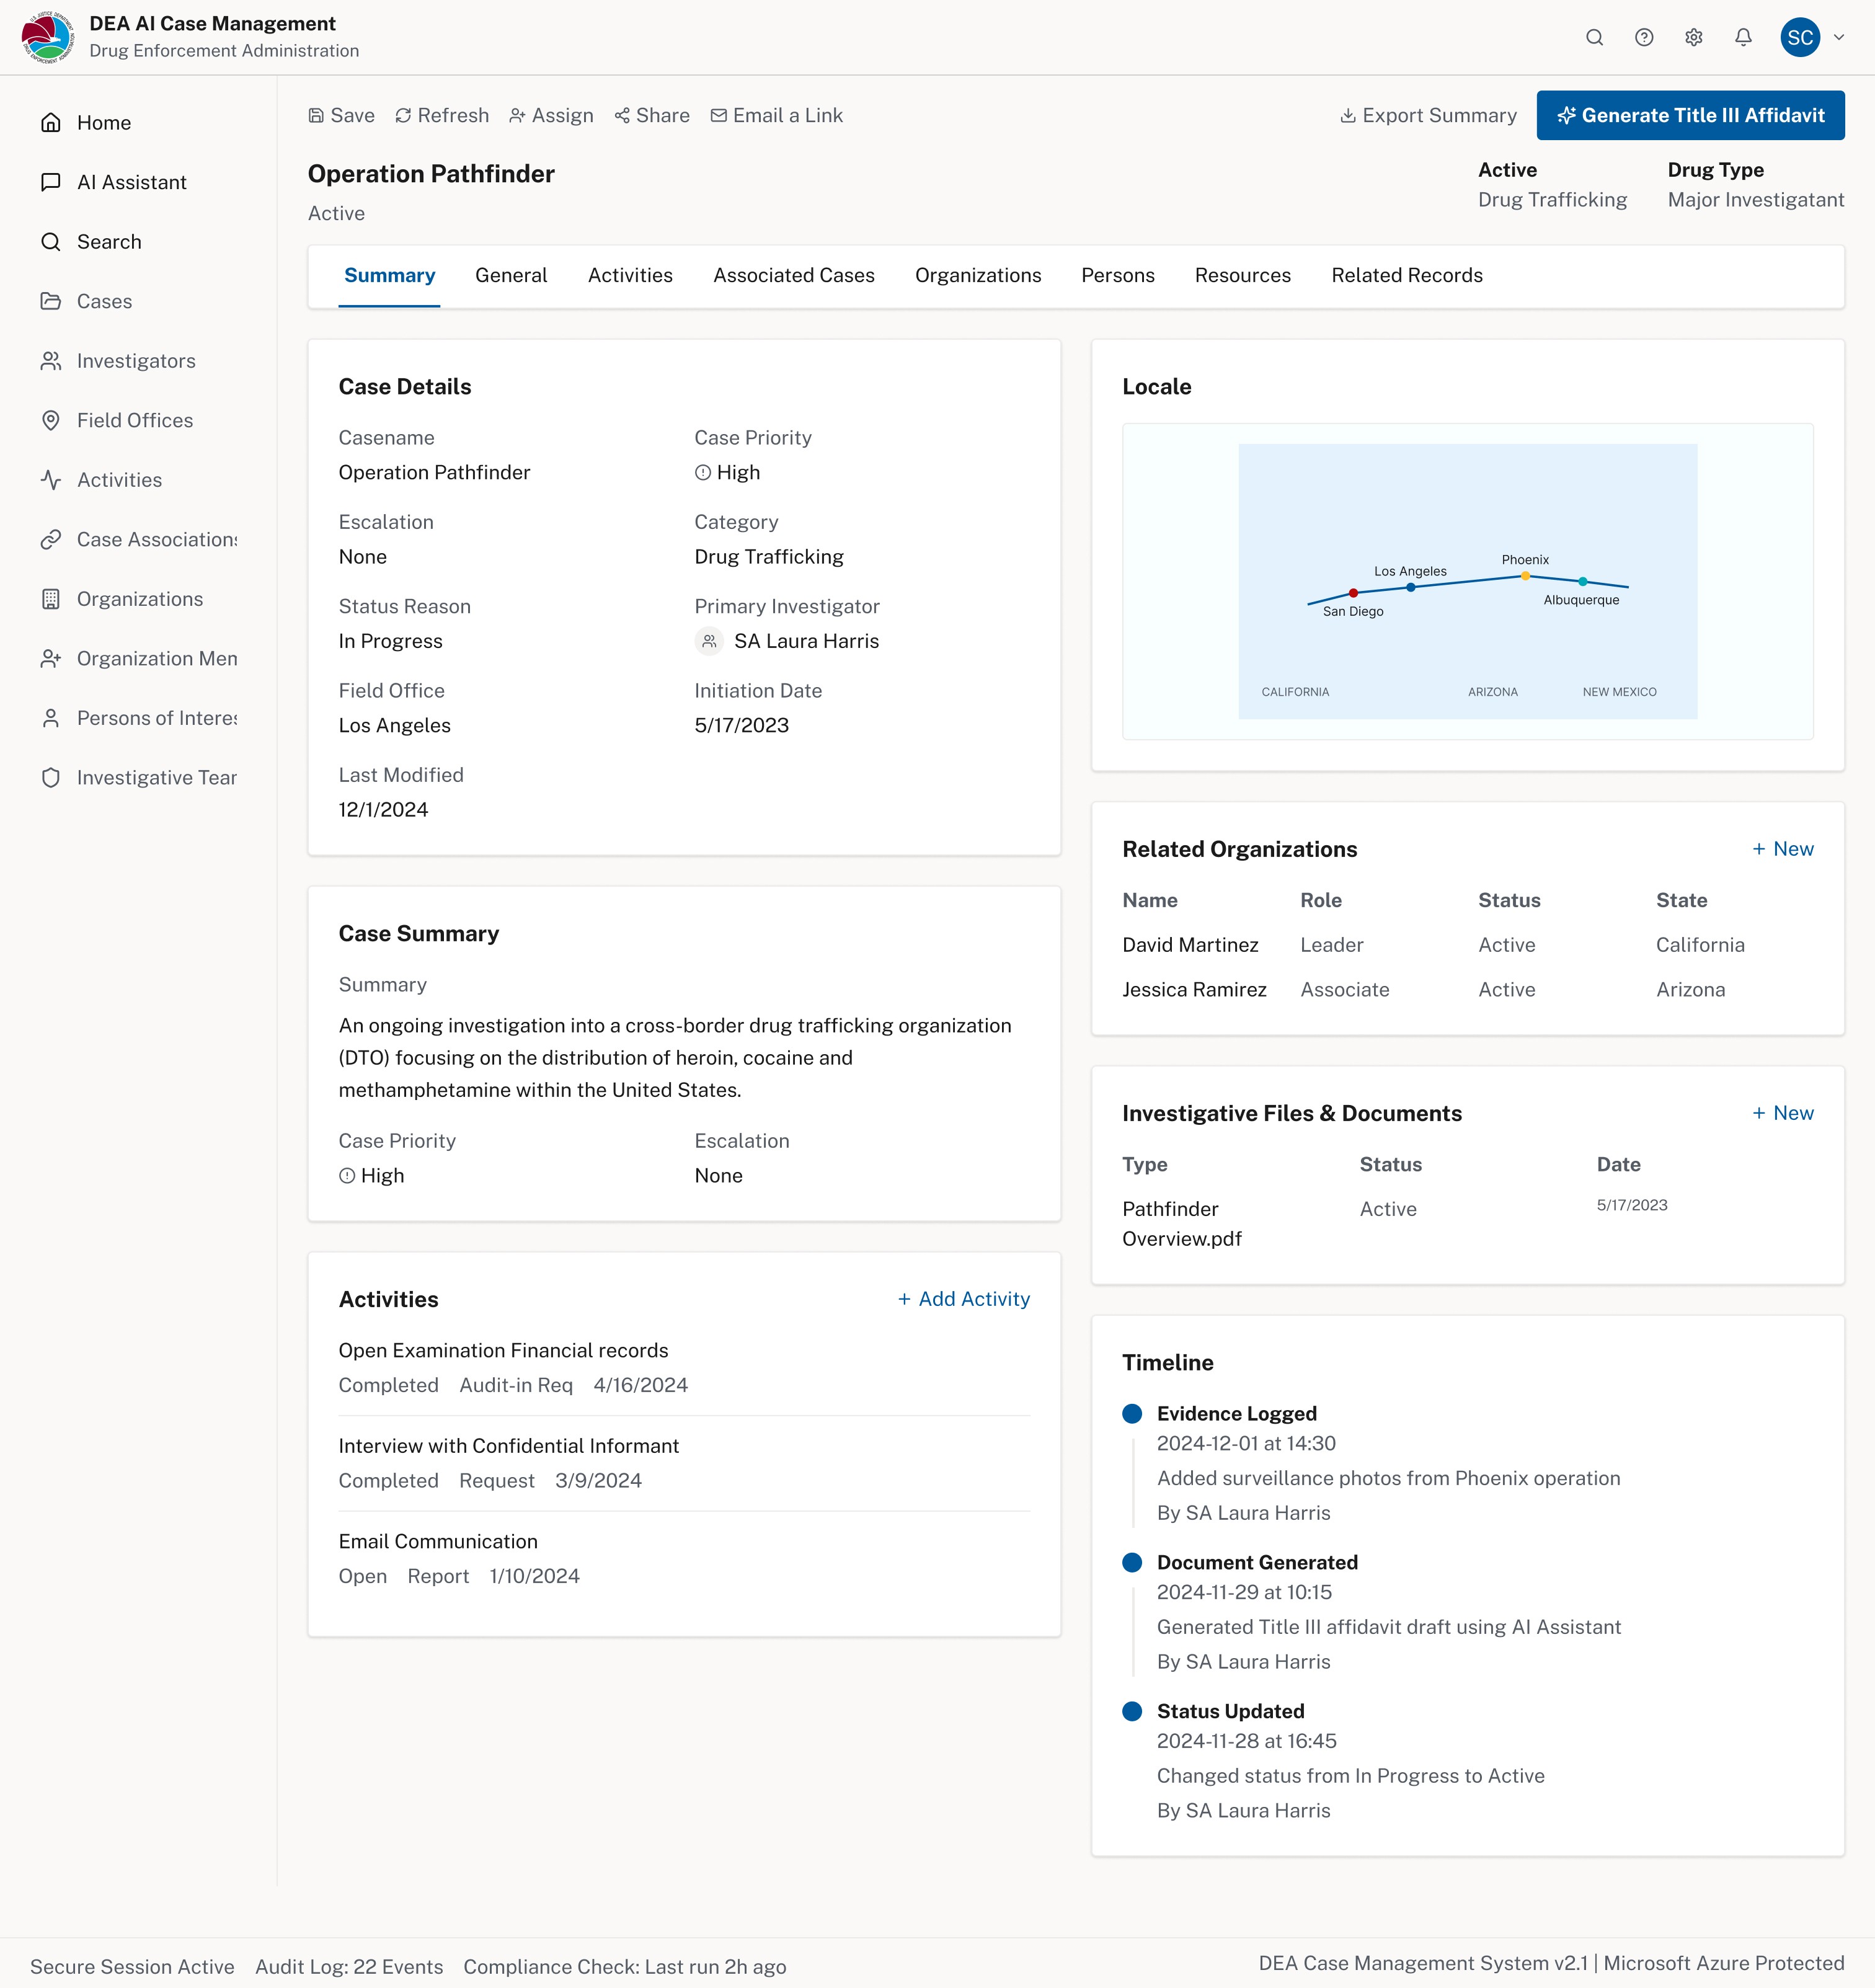Click the search magnifier icon in header
The width and height of the screenshot is (1875, 1988).
coord(1594,37)
